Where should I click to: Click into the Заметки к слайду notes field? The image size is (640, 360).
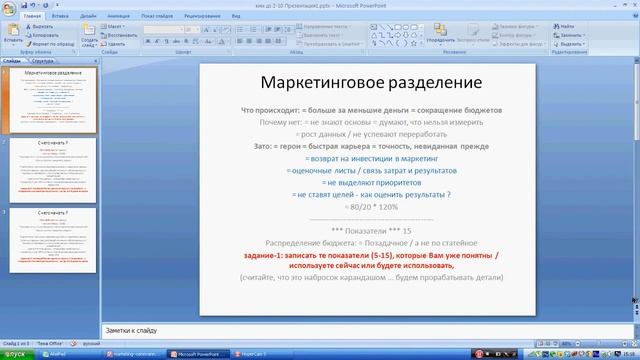click(x=367, y=331)
